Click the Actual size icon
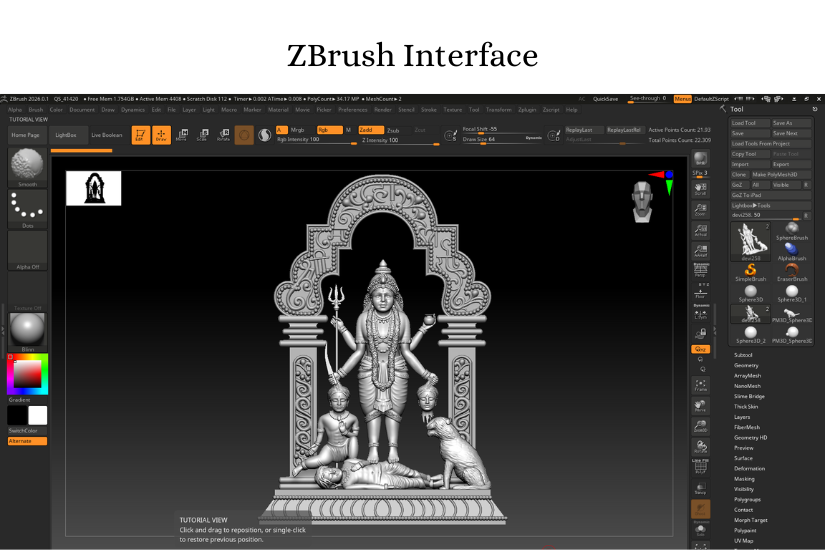This screenshot has width=825, height=550. (x=700, y=230)
